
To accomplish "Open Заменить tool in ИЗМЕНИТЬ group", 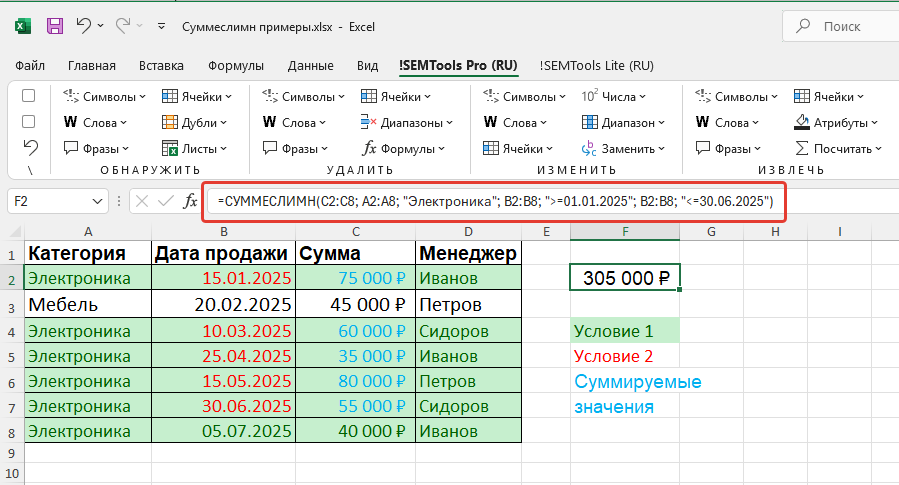I will [624, 149].
